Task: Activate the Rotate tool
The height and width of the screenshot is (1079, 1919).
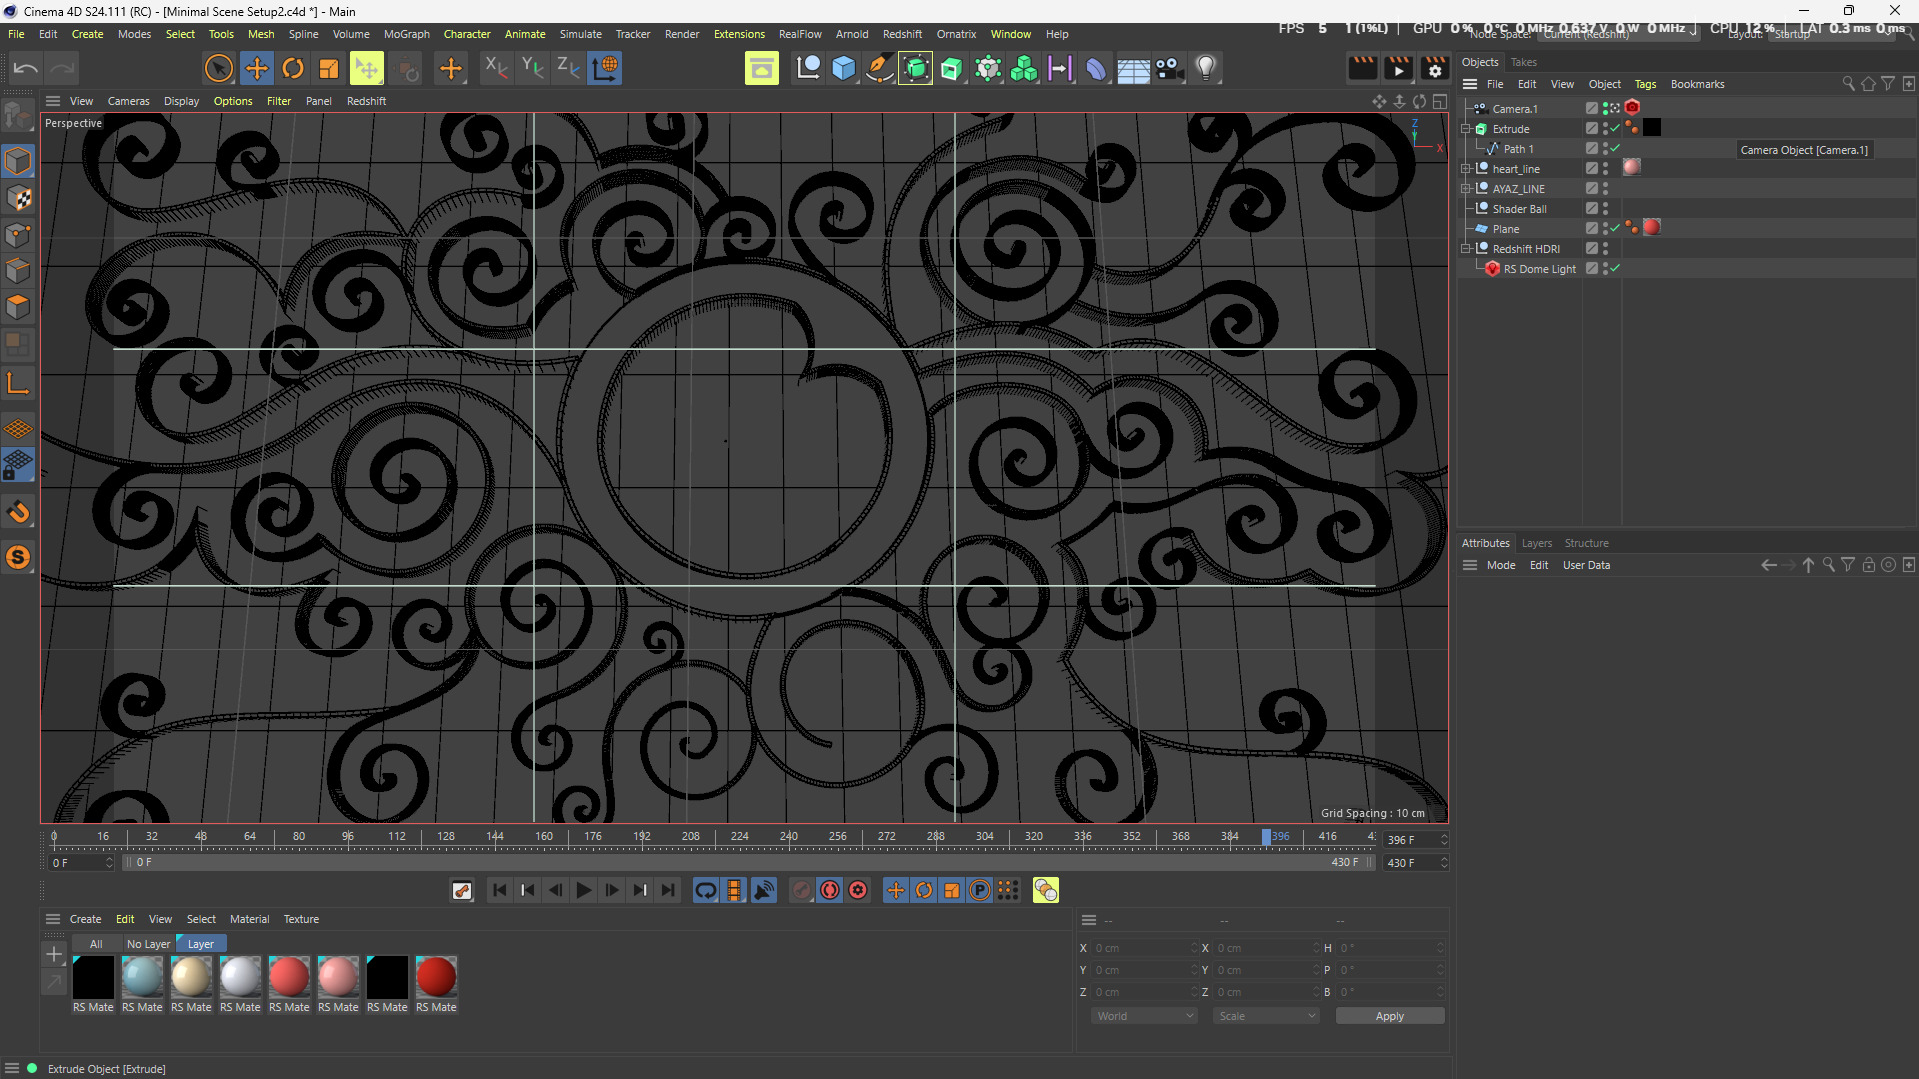Action: click(x=293, y=68)
